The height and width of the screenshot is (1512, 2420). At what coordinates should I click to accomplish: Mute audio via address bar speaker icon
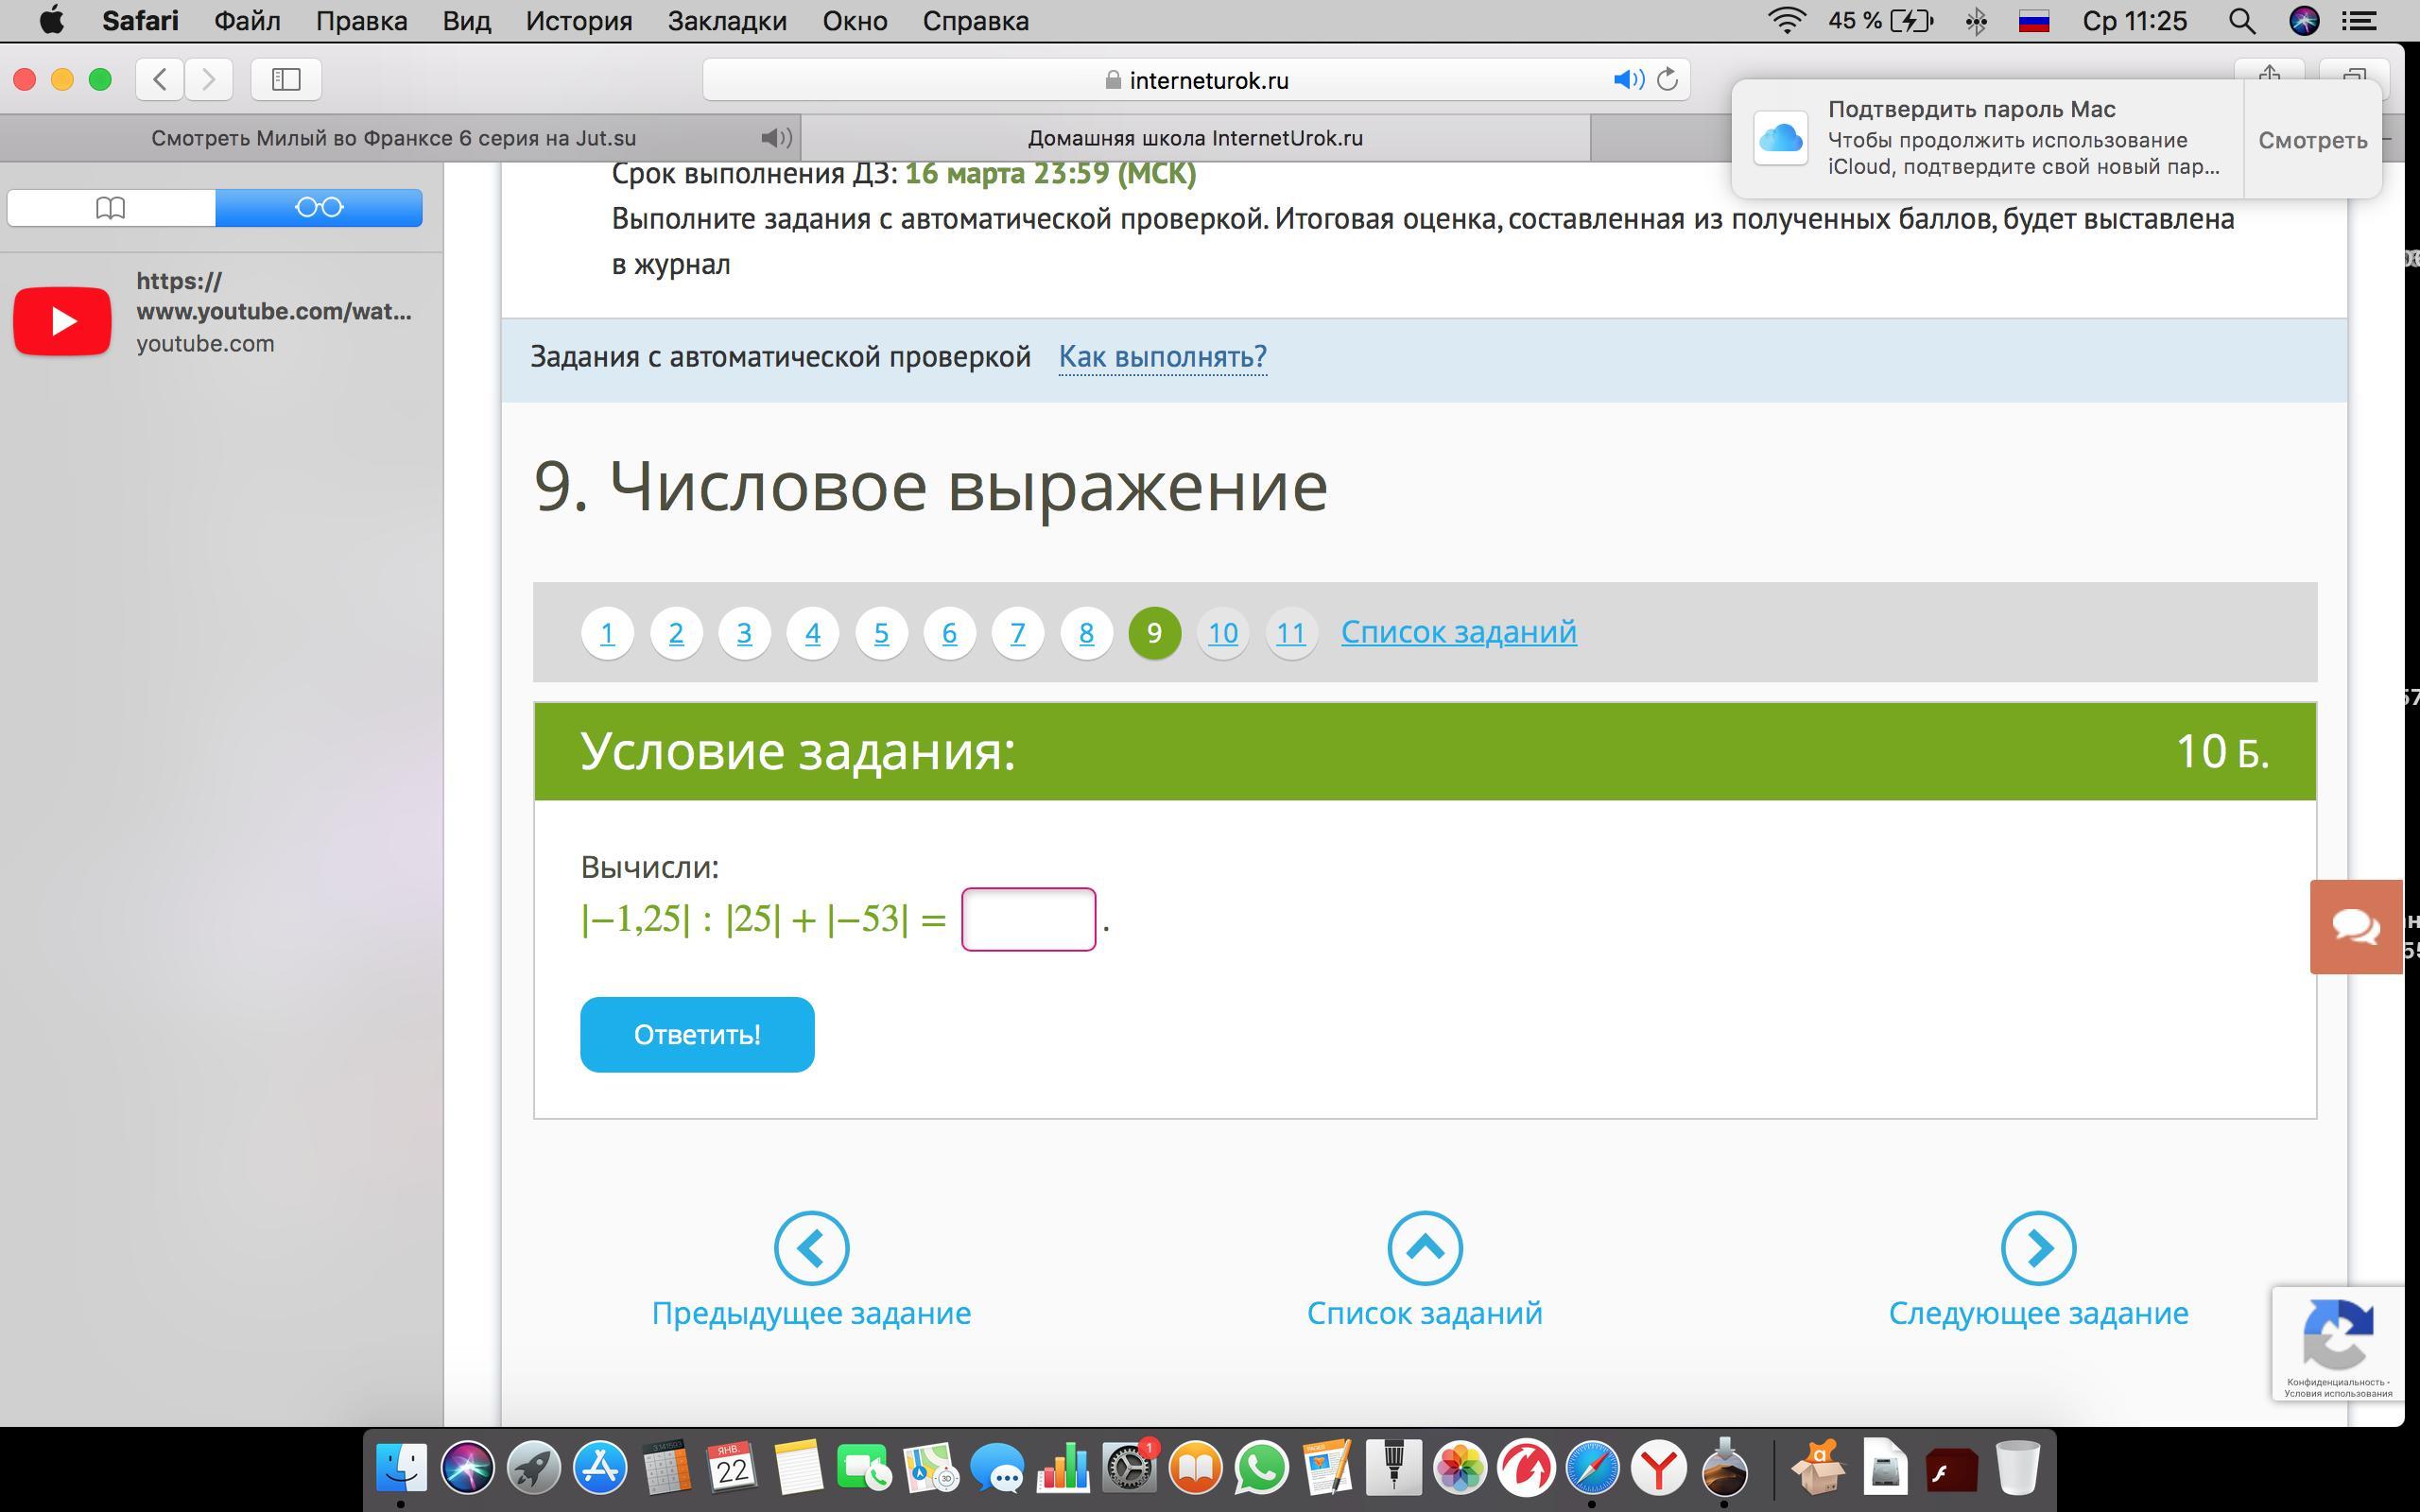click(1627, 79)
